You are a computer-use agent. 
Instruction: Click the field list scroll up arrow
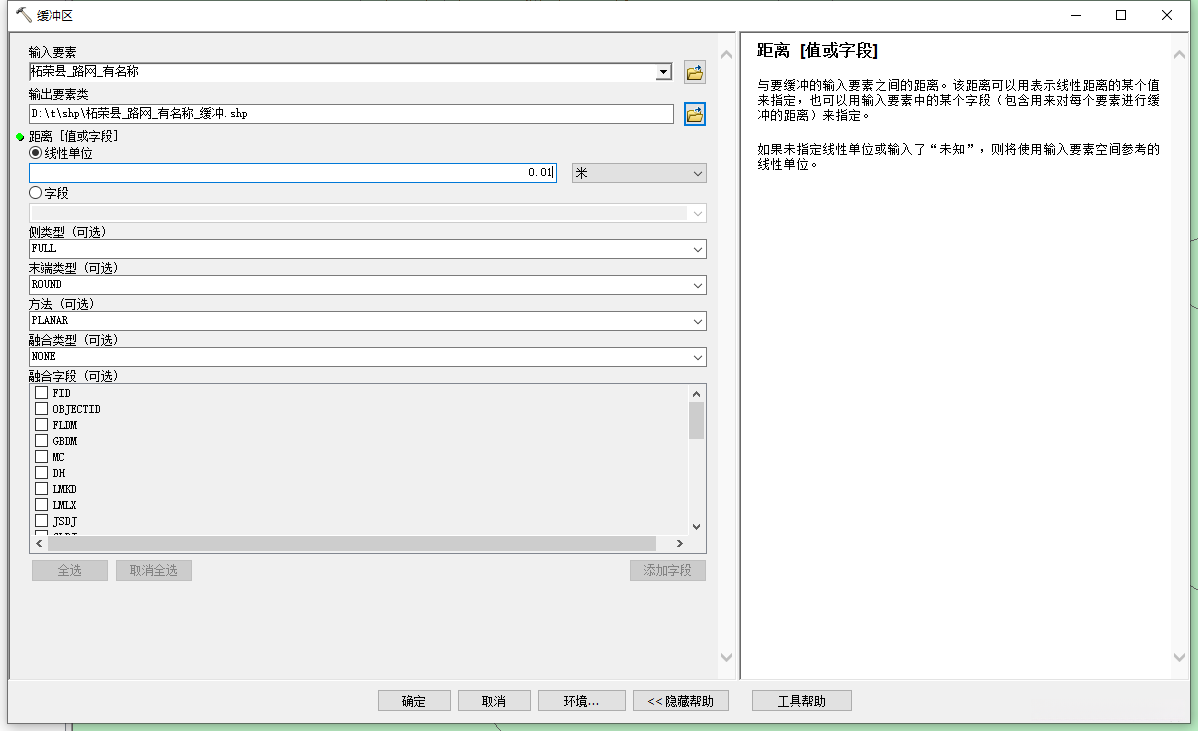pos(696,393)
